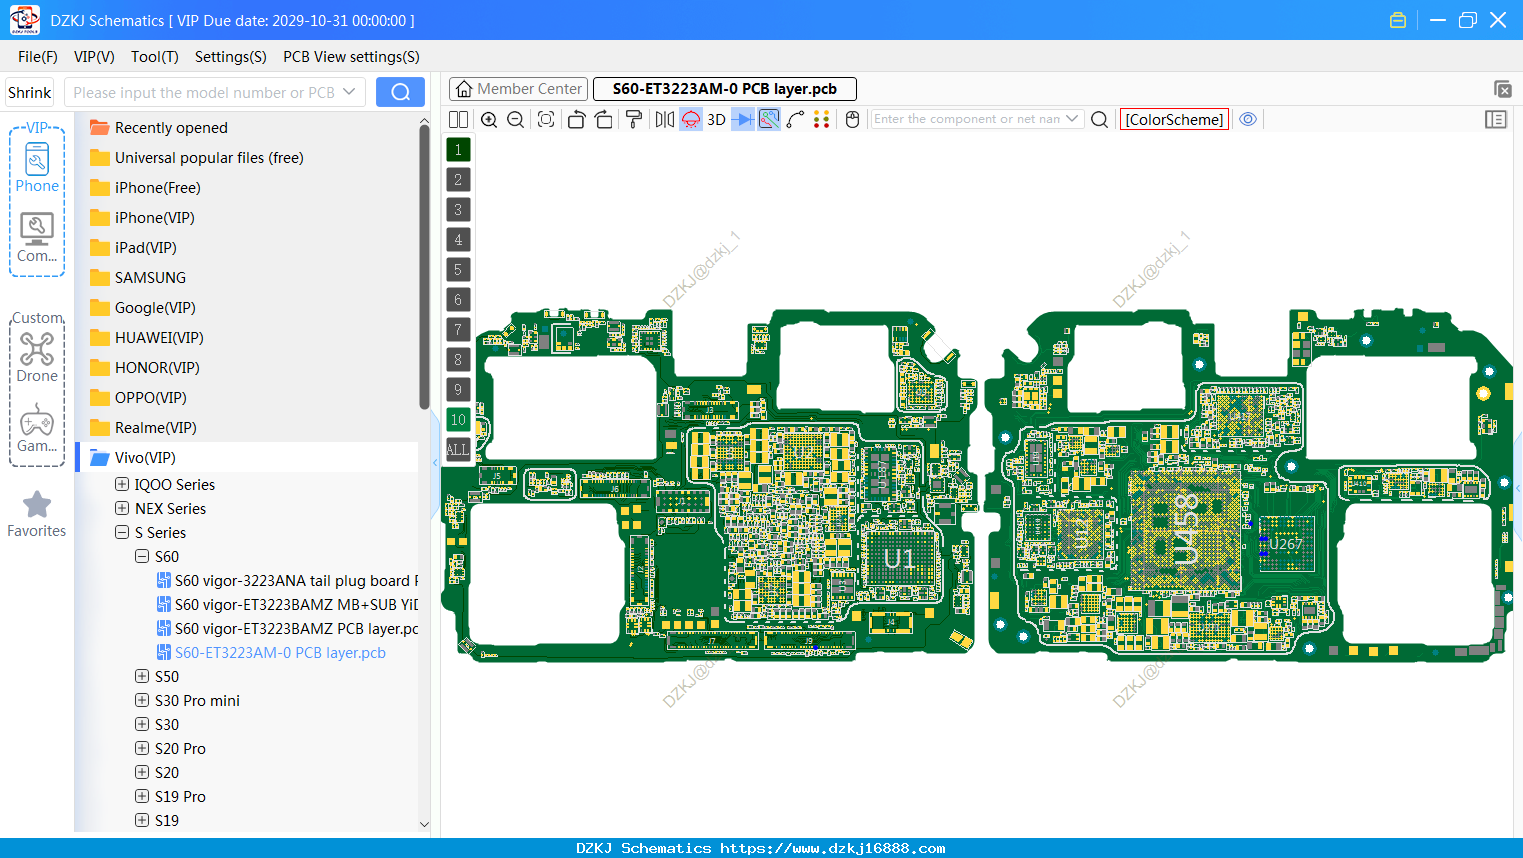Toggle the eye visibility icon
Image resolution: width=1523 pixels, height=858 pixels.
click(x=1248, y=119)
